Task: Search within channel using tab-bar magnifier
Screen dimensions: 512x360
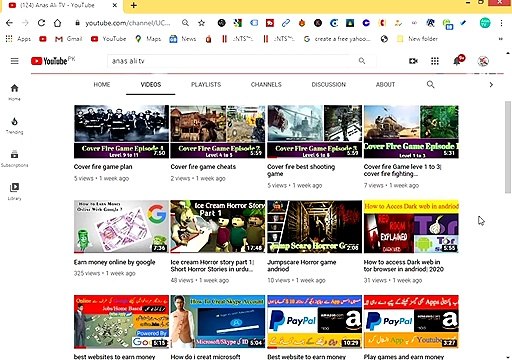Action: coord(431,84)
